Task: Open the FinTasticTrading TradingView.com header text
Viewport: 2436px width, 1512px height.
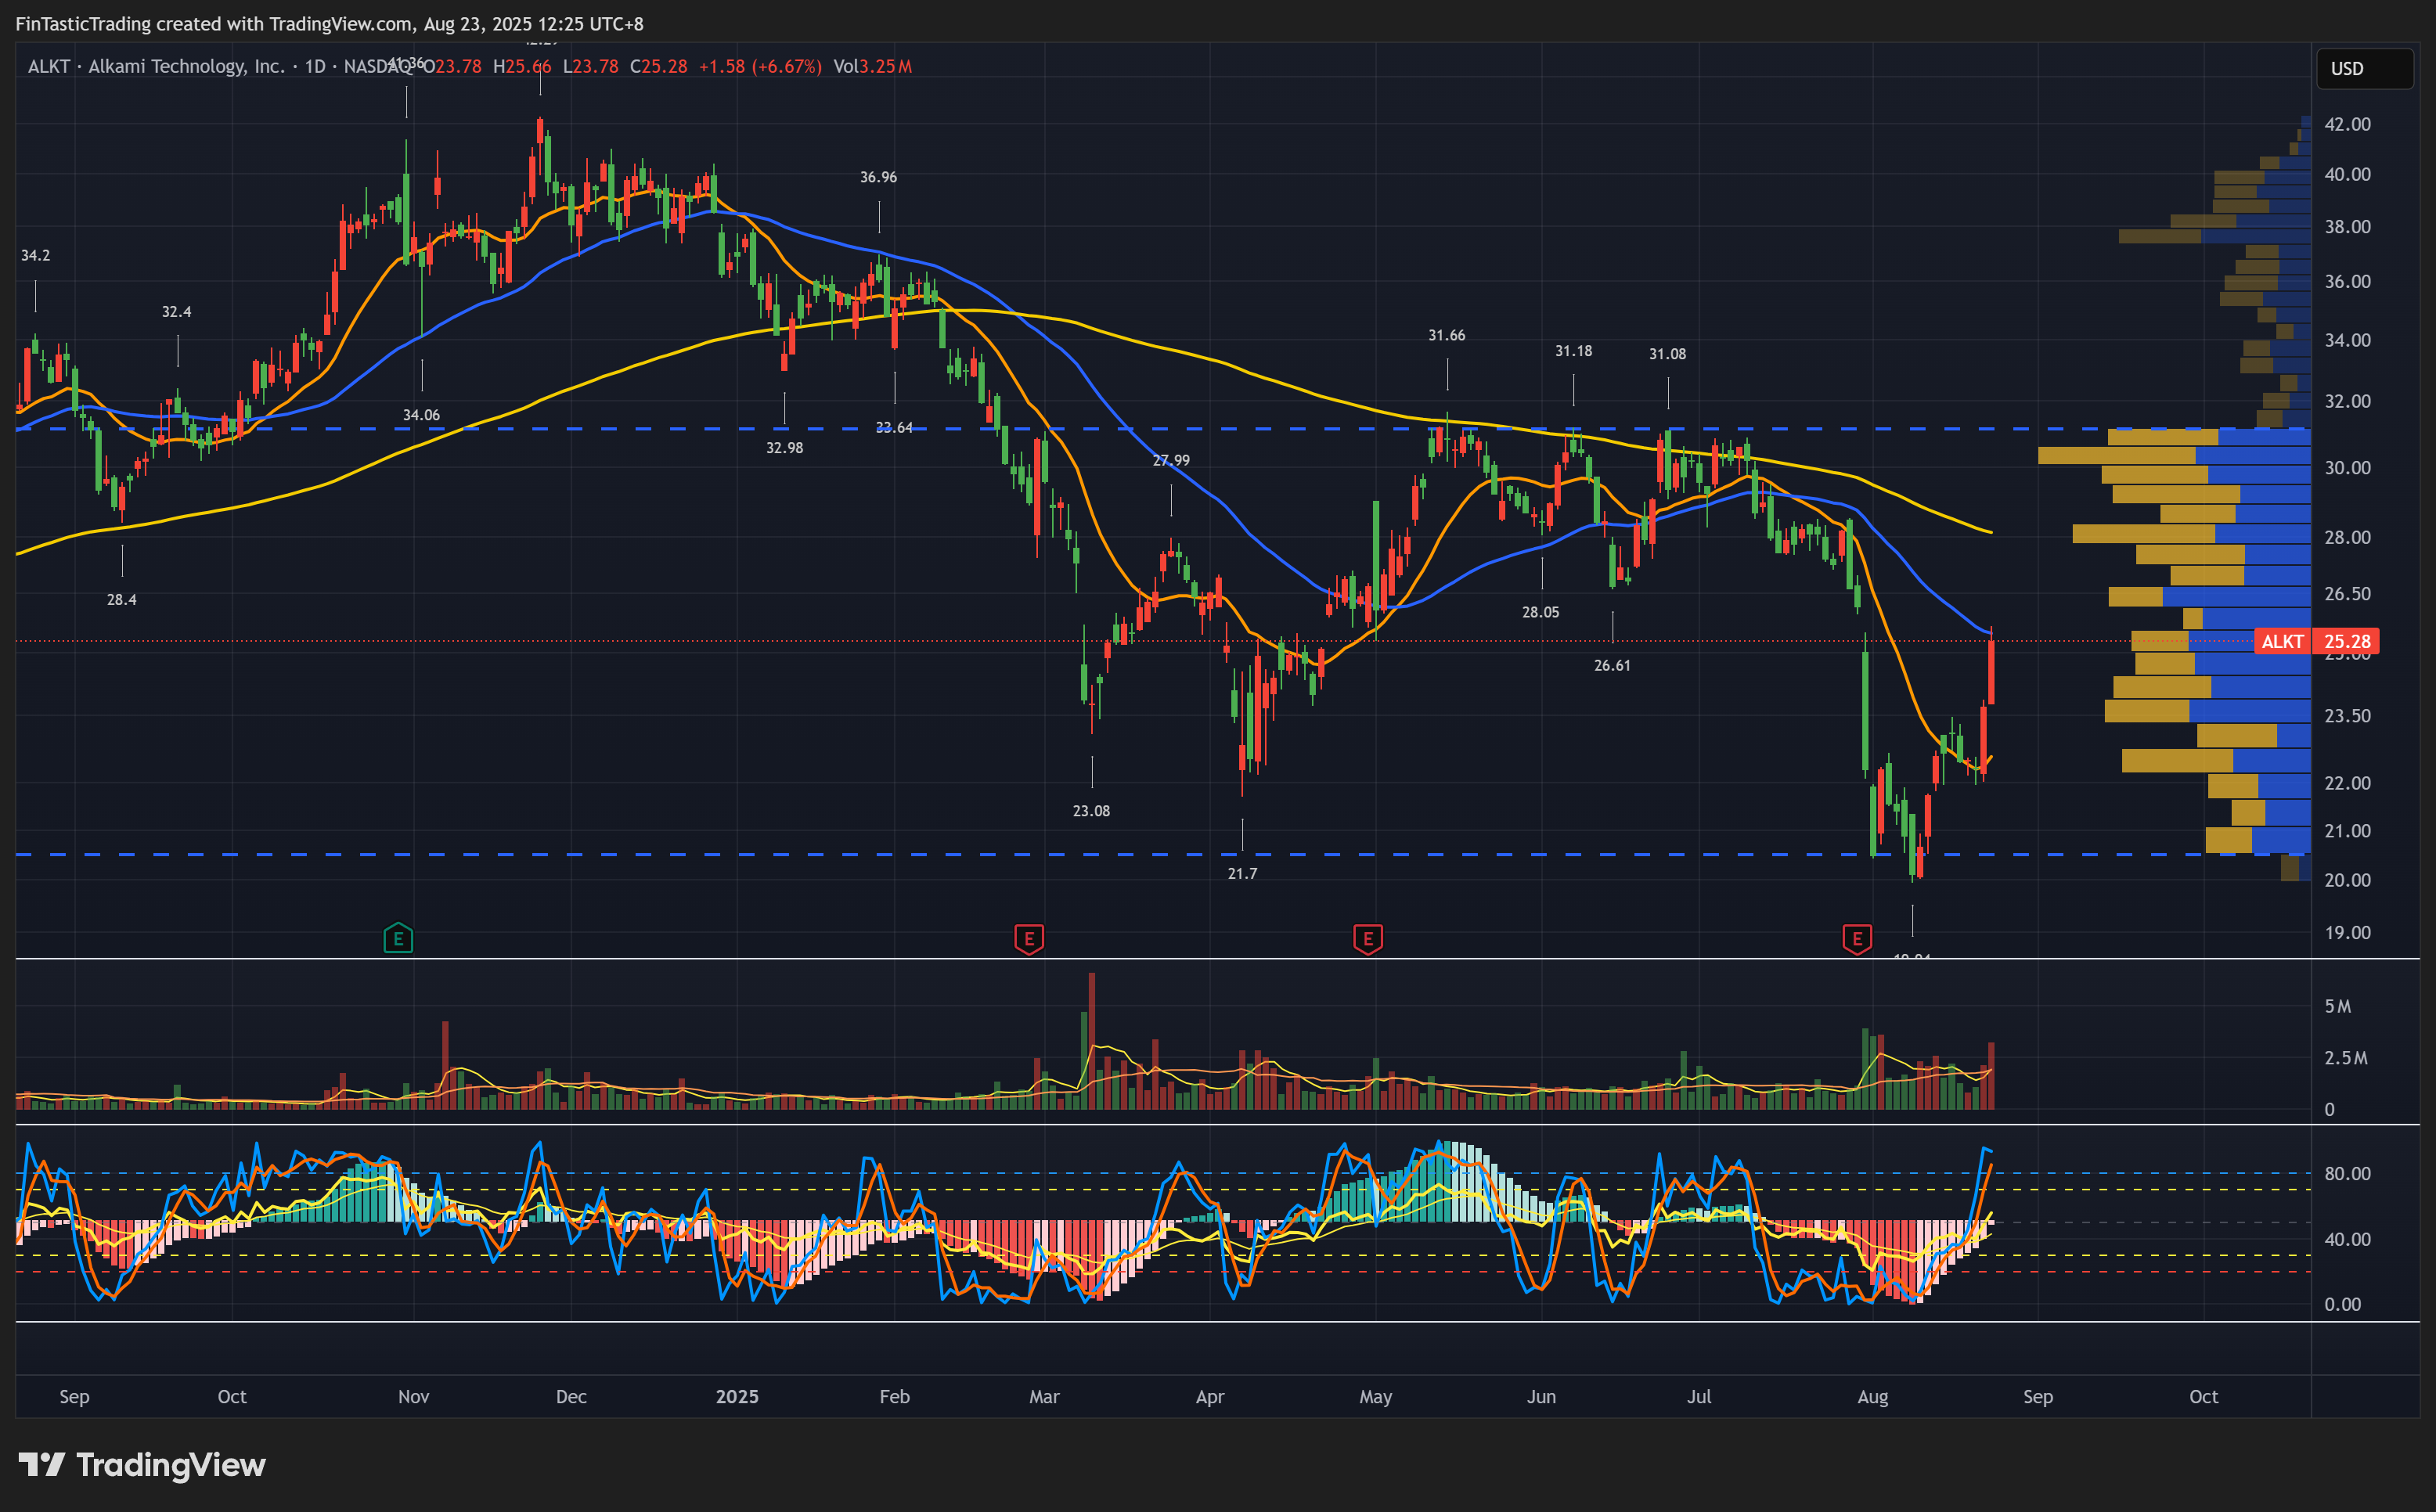Action: 329,23
